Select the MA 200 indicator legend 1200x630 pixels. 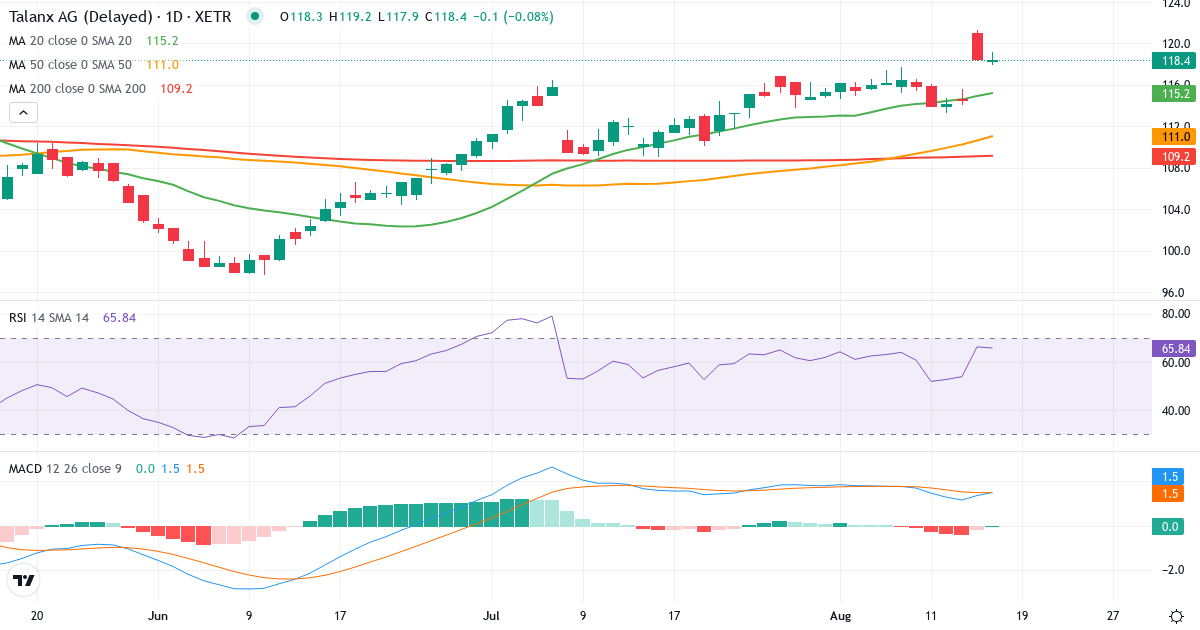tap(77, 89)
